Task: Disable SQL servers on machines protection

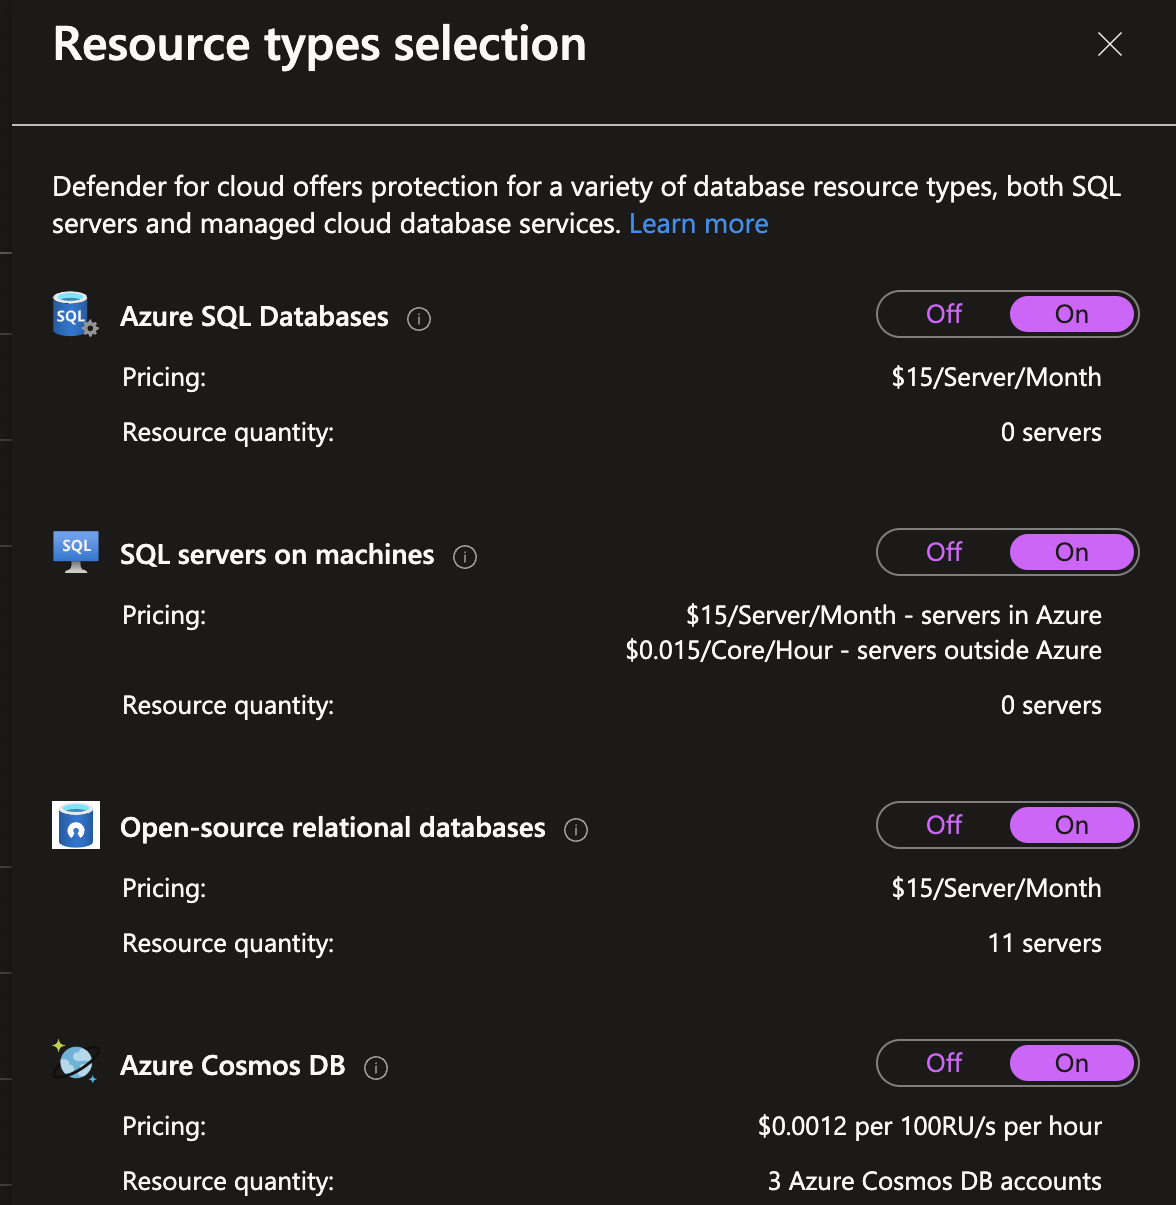Action: pyautogui.click(x=943, y=552)
